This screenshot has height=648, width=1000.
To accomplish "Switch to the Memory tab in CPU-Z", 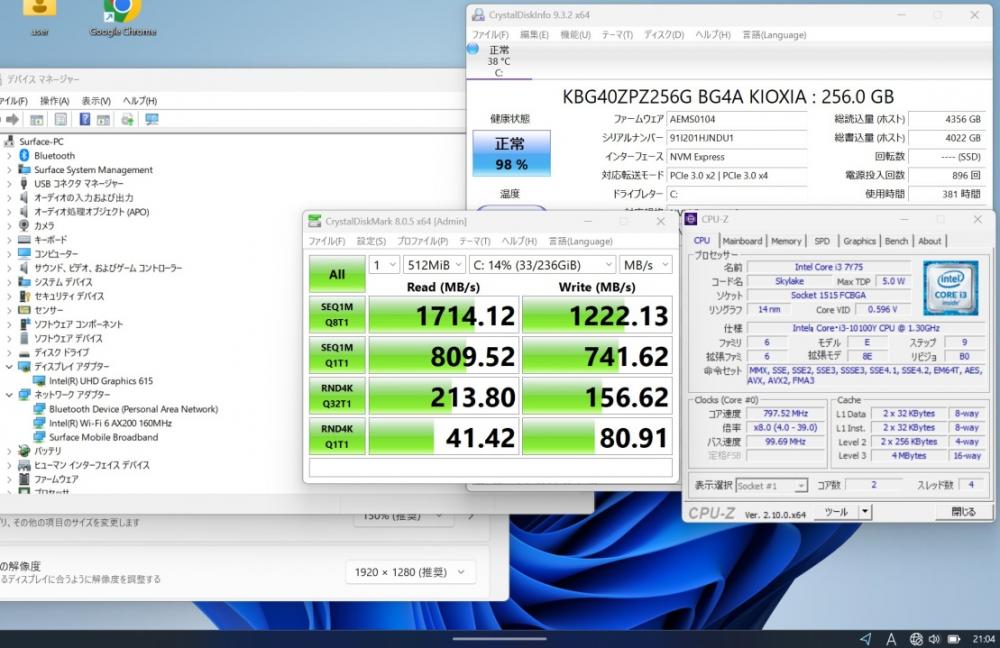I will tap(786, 241).
